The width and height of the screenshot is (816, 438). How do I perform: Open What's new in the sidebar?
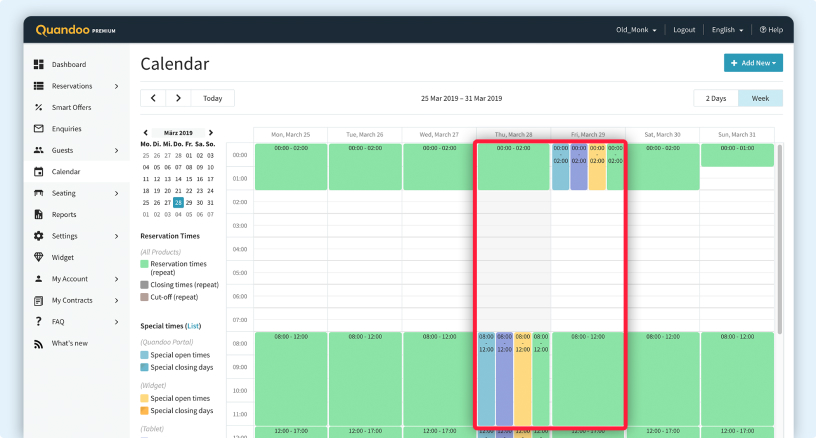[70, 343]
